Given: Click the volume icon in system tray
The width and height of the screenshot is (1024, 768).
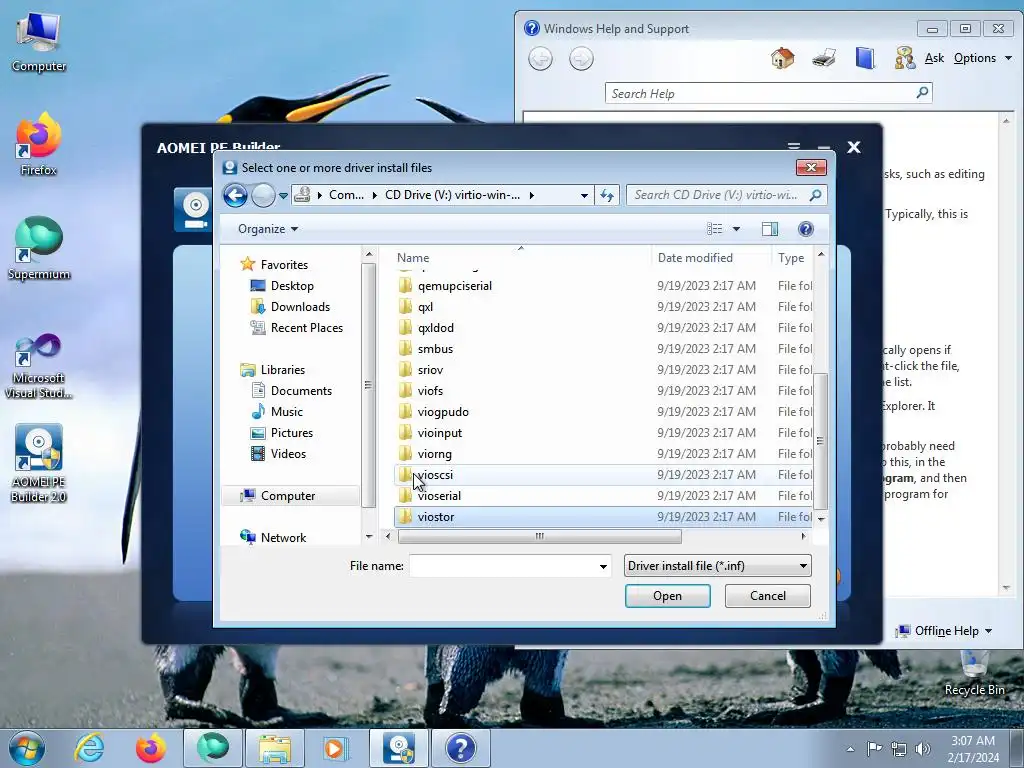Looking at the screenshot, I should 923,749.
